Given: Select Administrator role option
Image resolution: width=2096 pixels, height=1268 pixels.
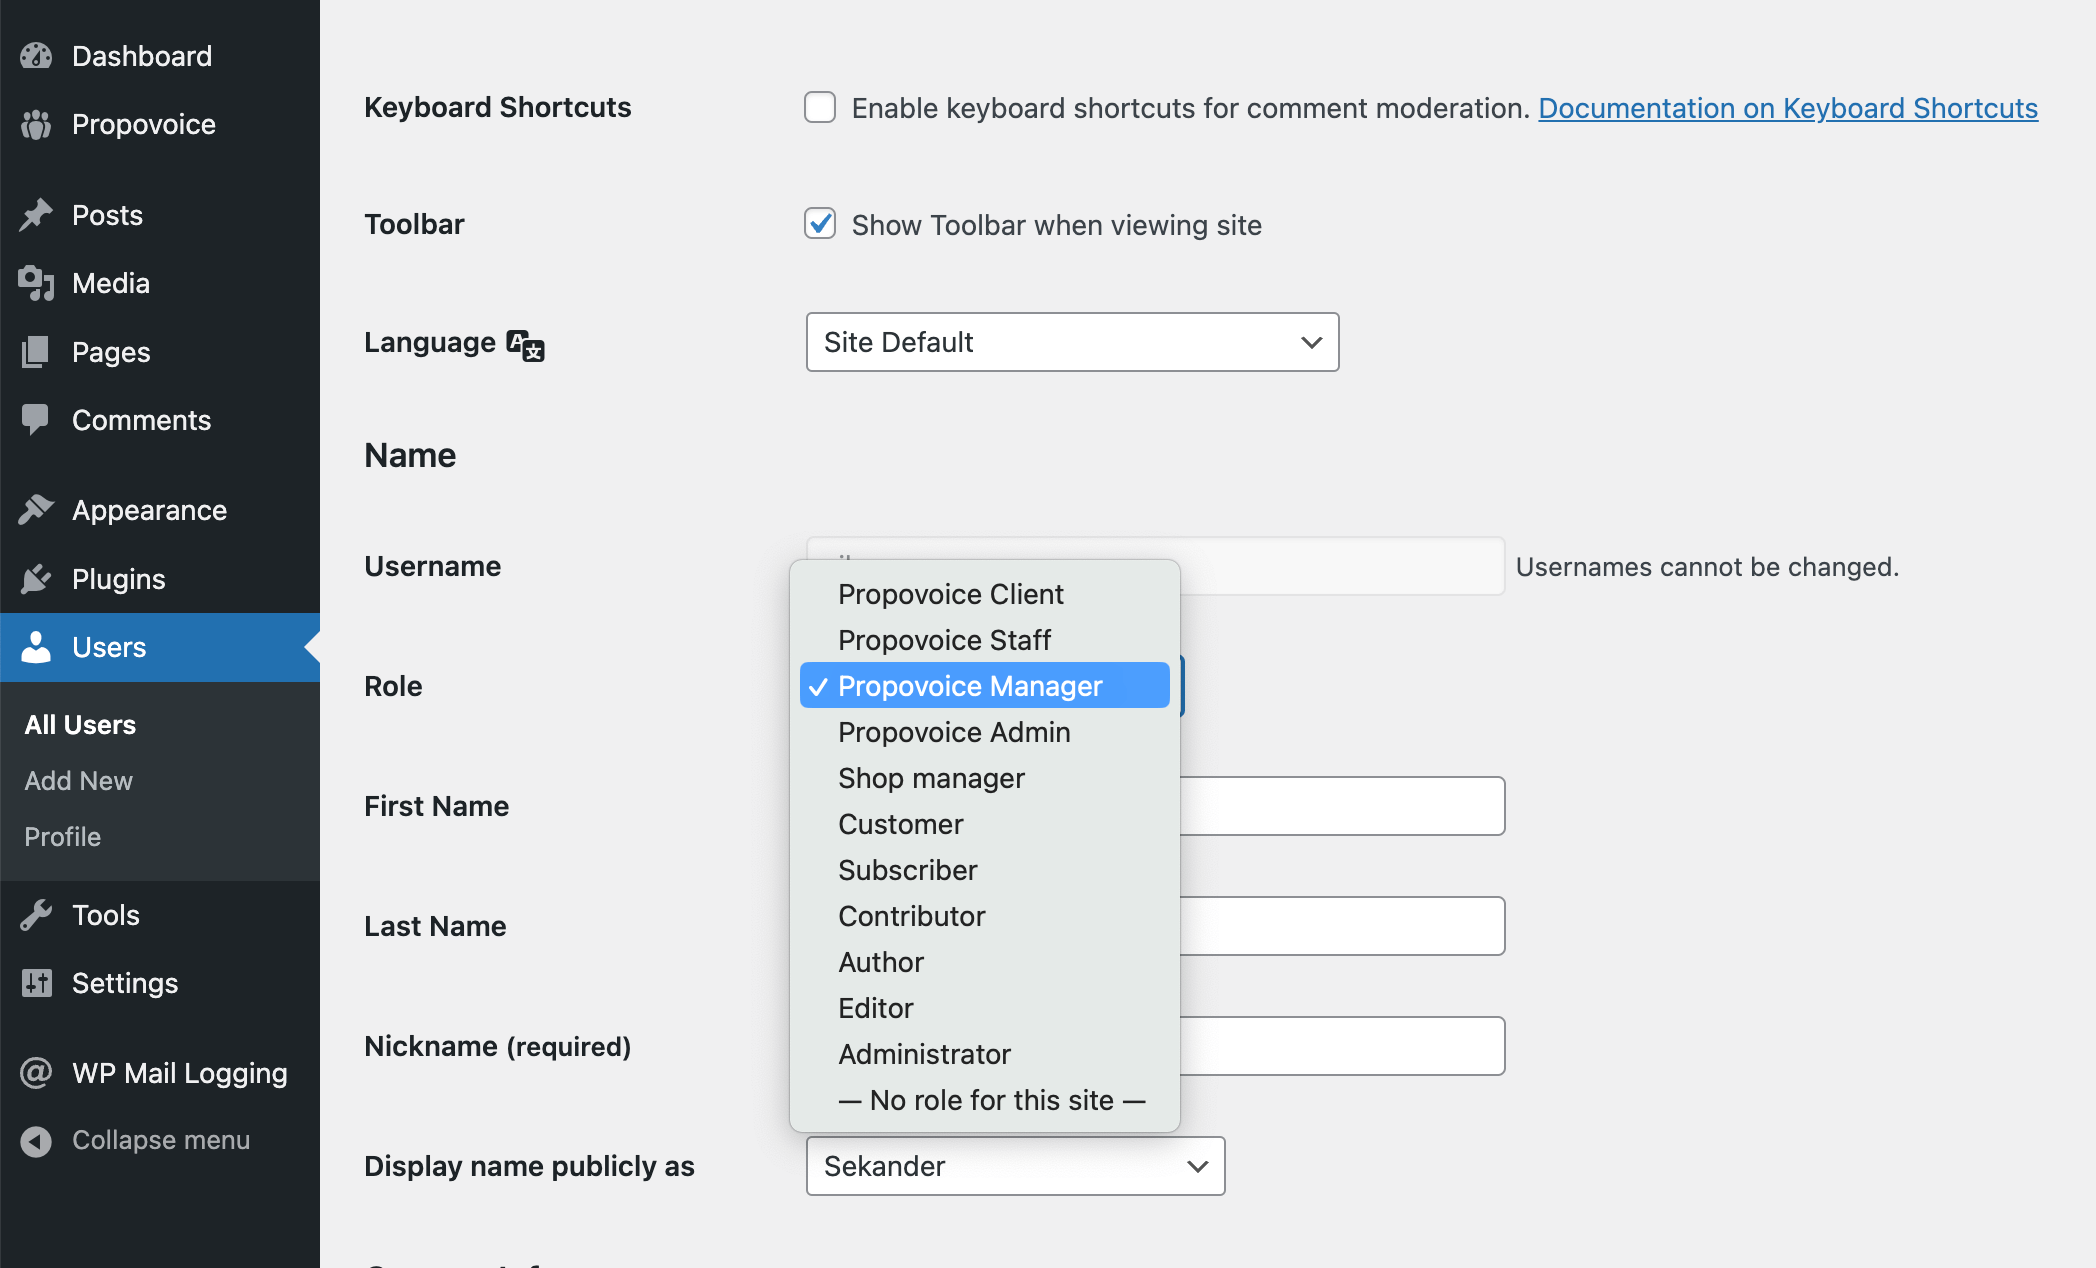Looking at the screenshot, I should pos(985,1054).
